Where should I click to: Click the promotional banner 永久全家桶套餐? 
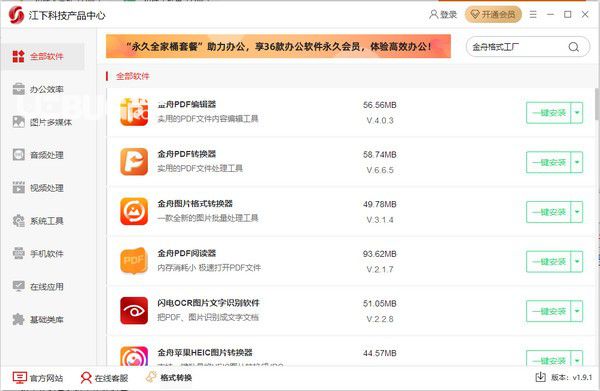278,46
